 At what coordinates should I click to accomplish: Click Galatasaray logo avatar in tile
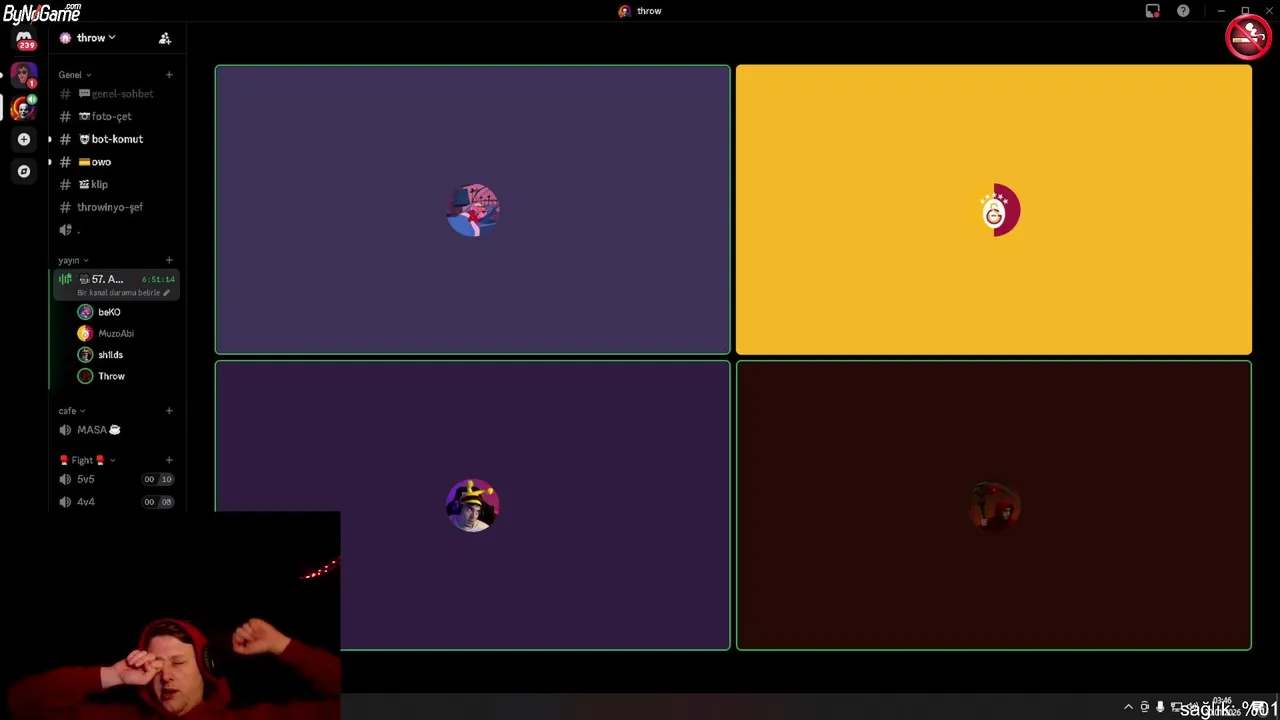994,210
